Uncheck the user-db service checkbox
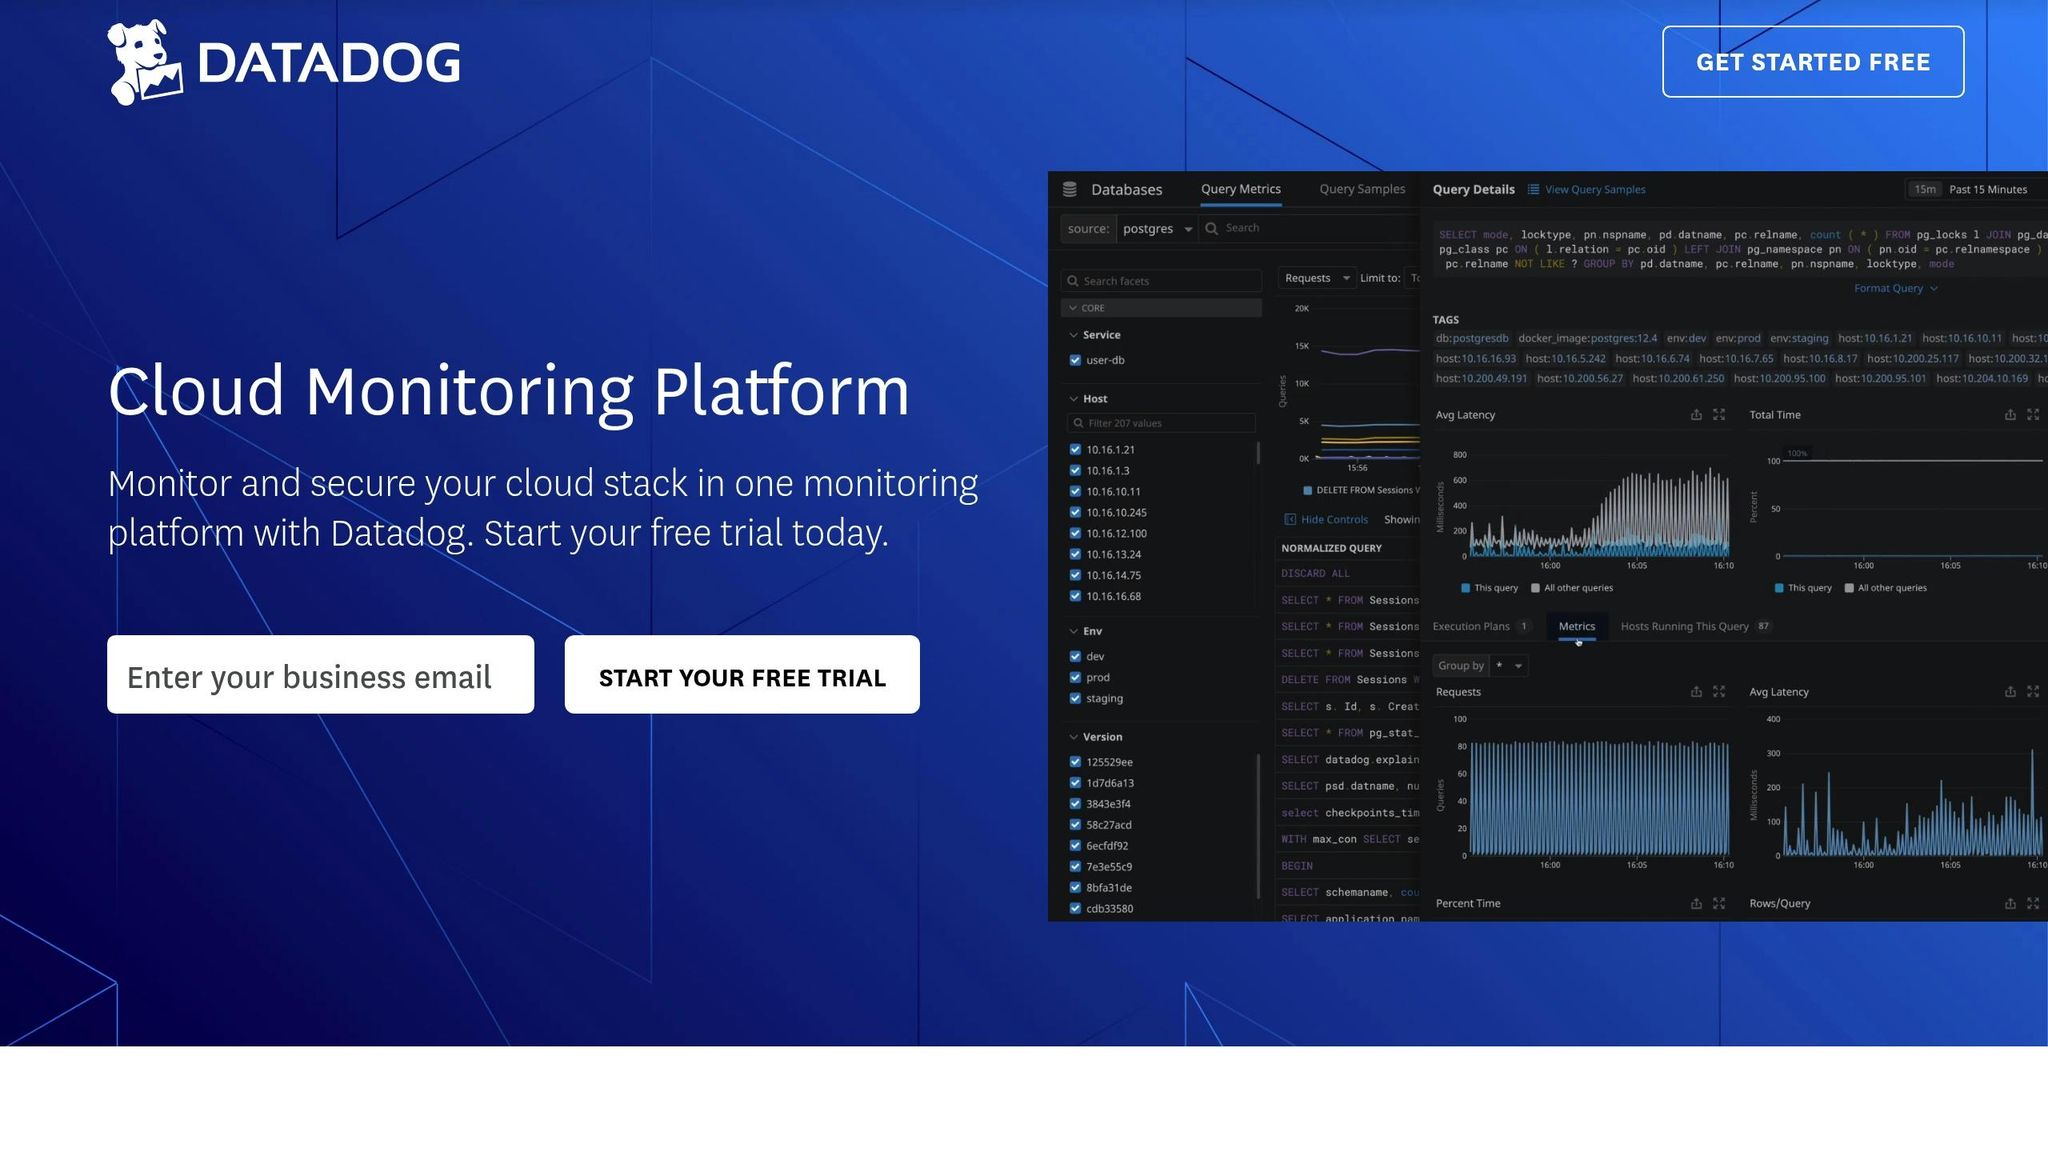This screenshot has height=1152, width=2048. 1075,360
